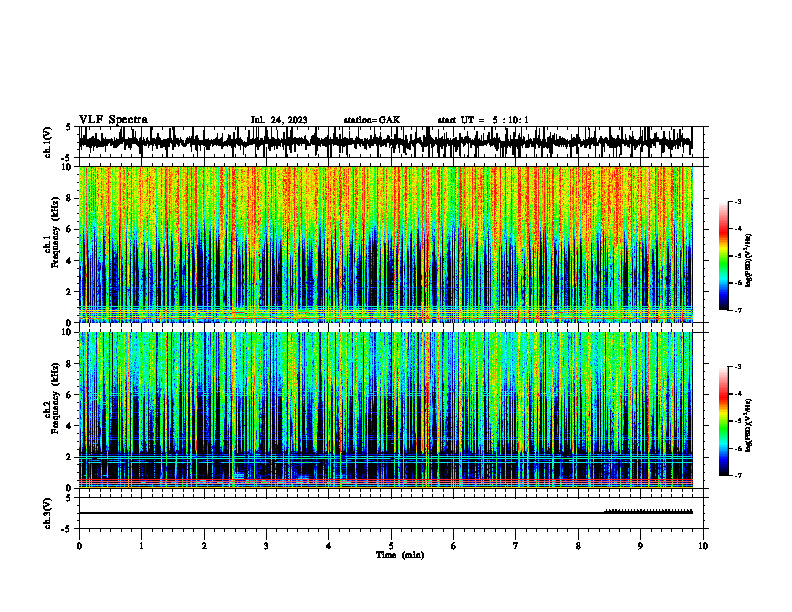
Task: Click the ch.3 voltage trace panel
Action: (385, 513)
